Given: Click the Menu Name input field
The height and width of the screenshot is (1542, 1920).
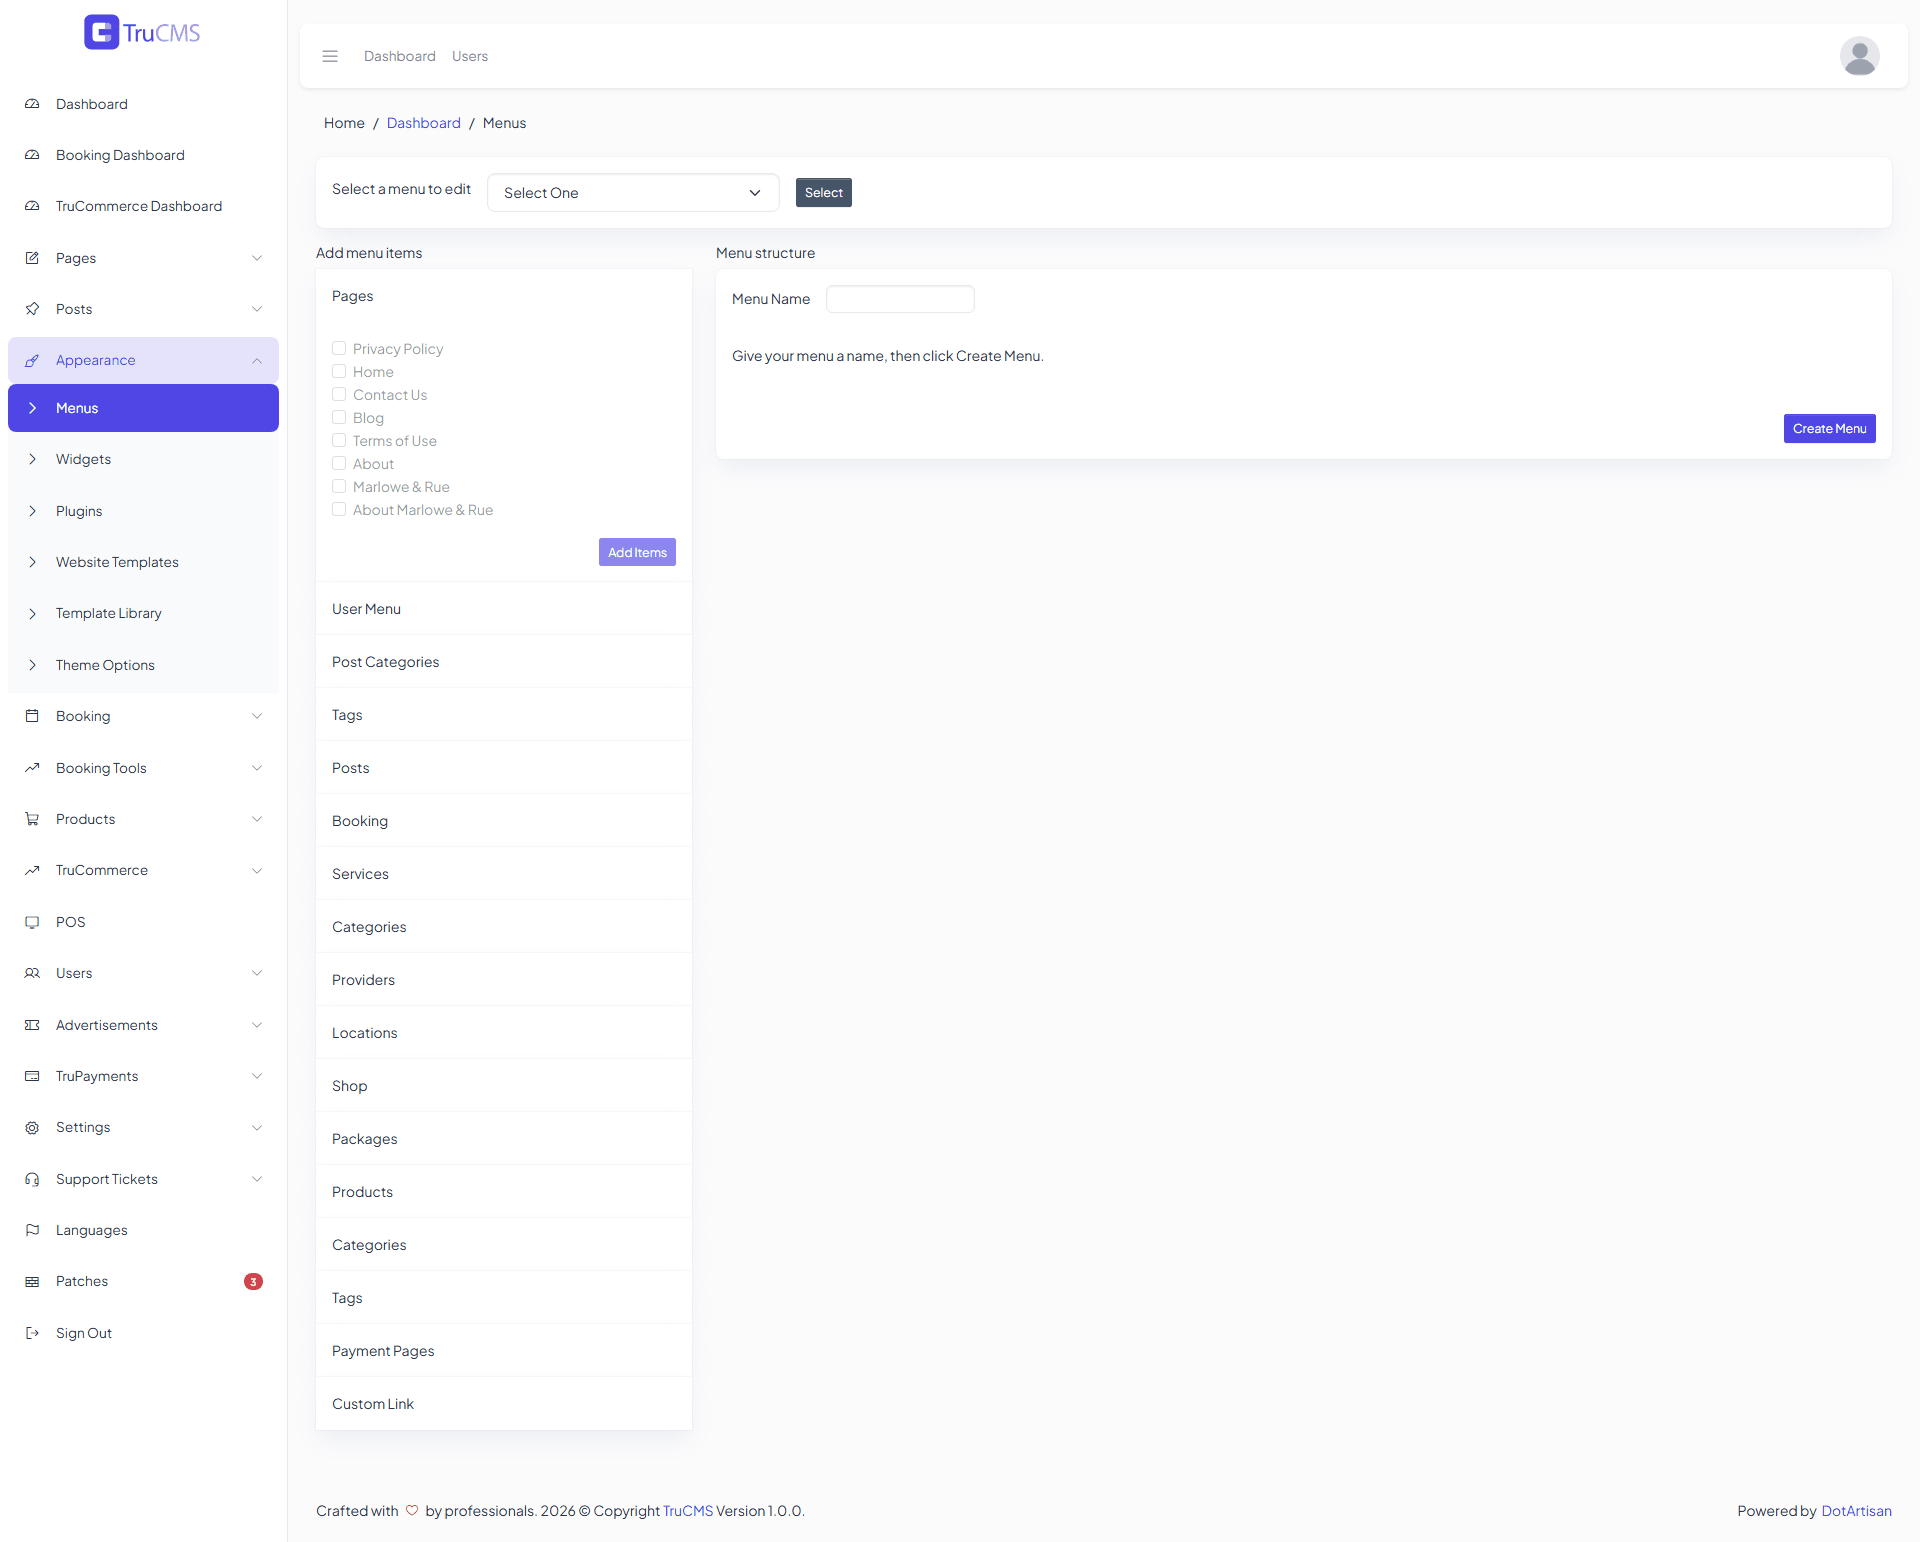Looking at the screenshot, I should (x=900, y=299).
